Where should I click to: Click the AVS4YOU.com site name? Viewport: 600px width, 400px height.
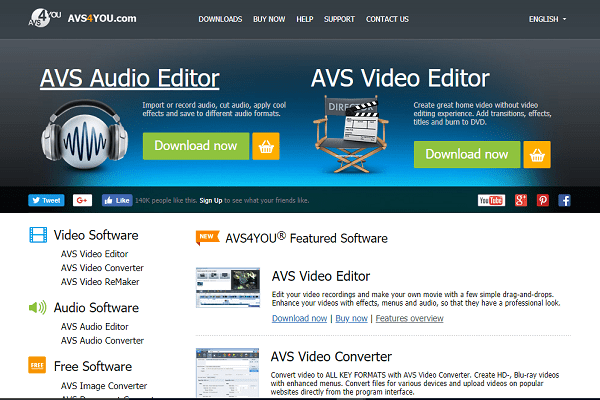[102, 18]
